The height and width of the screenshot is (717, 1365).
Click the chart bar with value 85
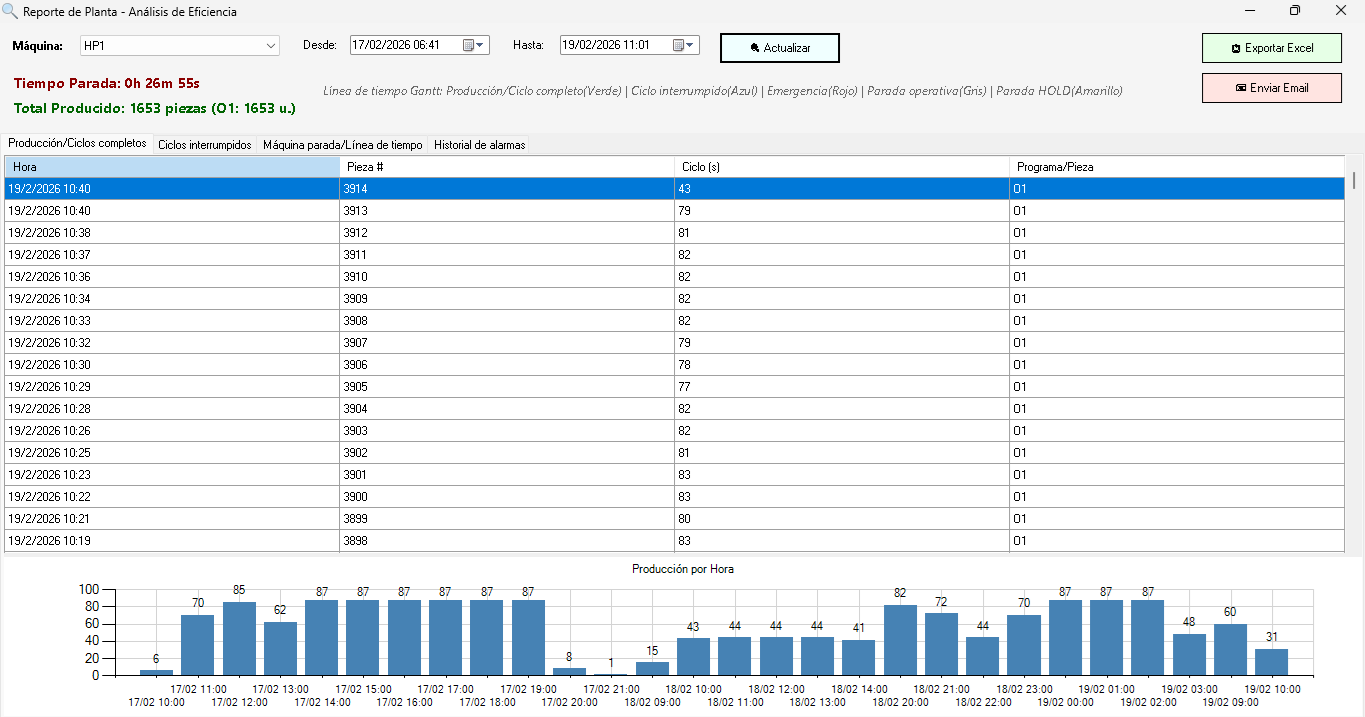coord(239,638)
